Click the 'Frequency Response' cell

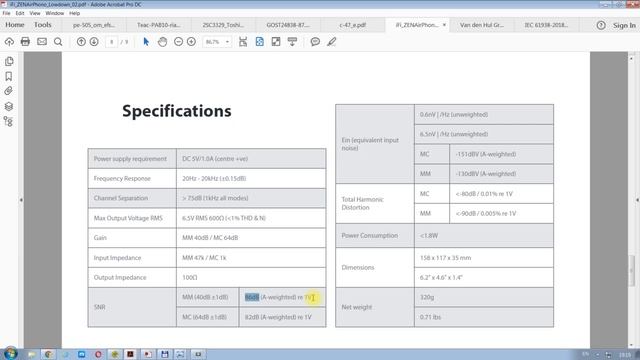click(132, 178)
